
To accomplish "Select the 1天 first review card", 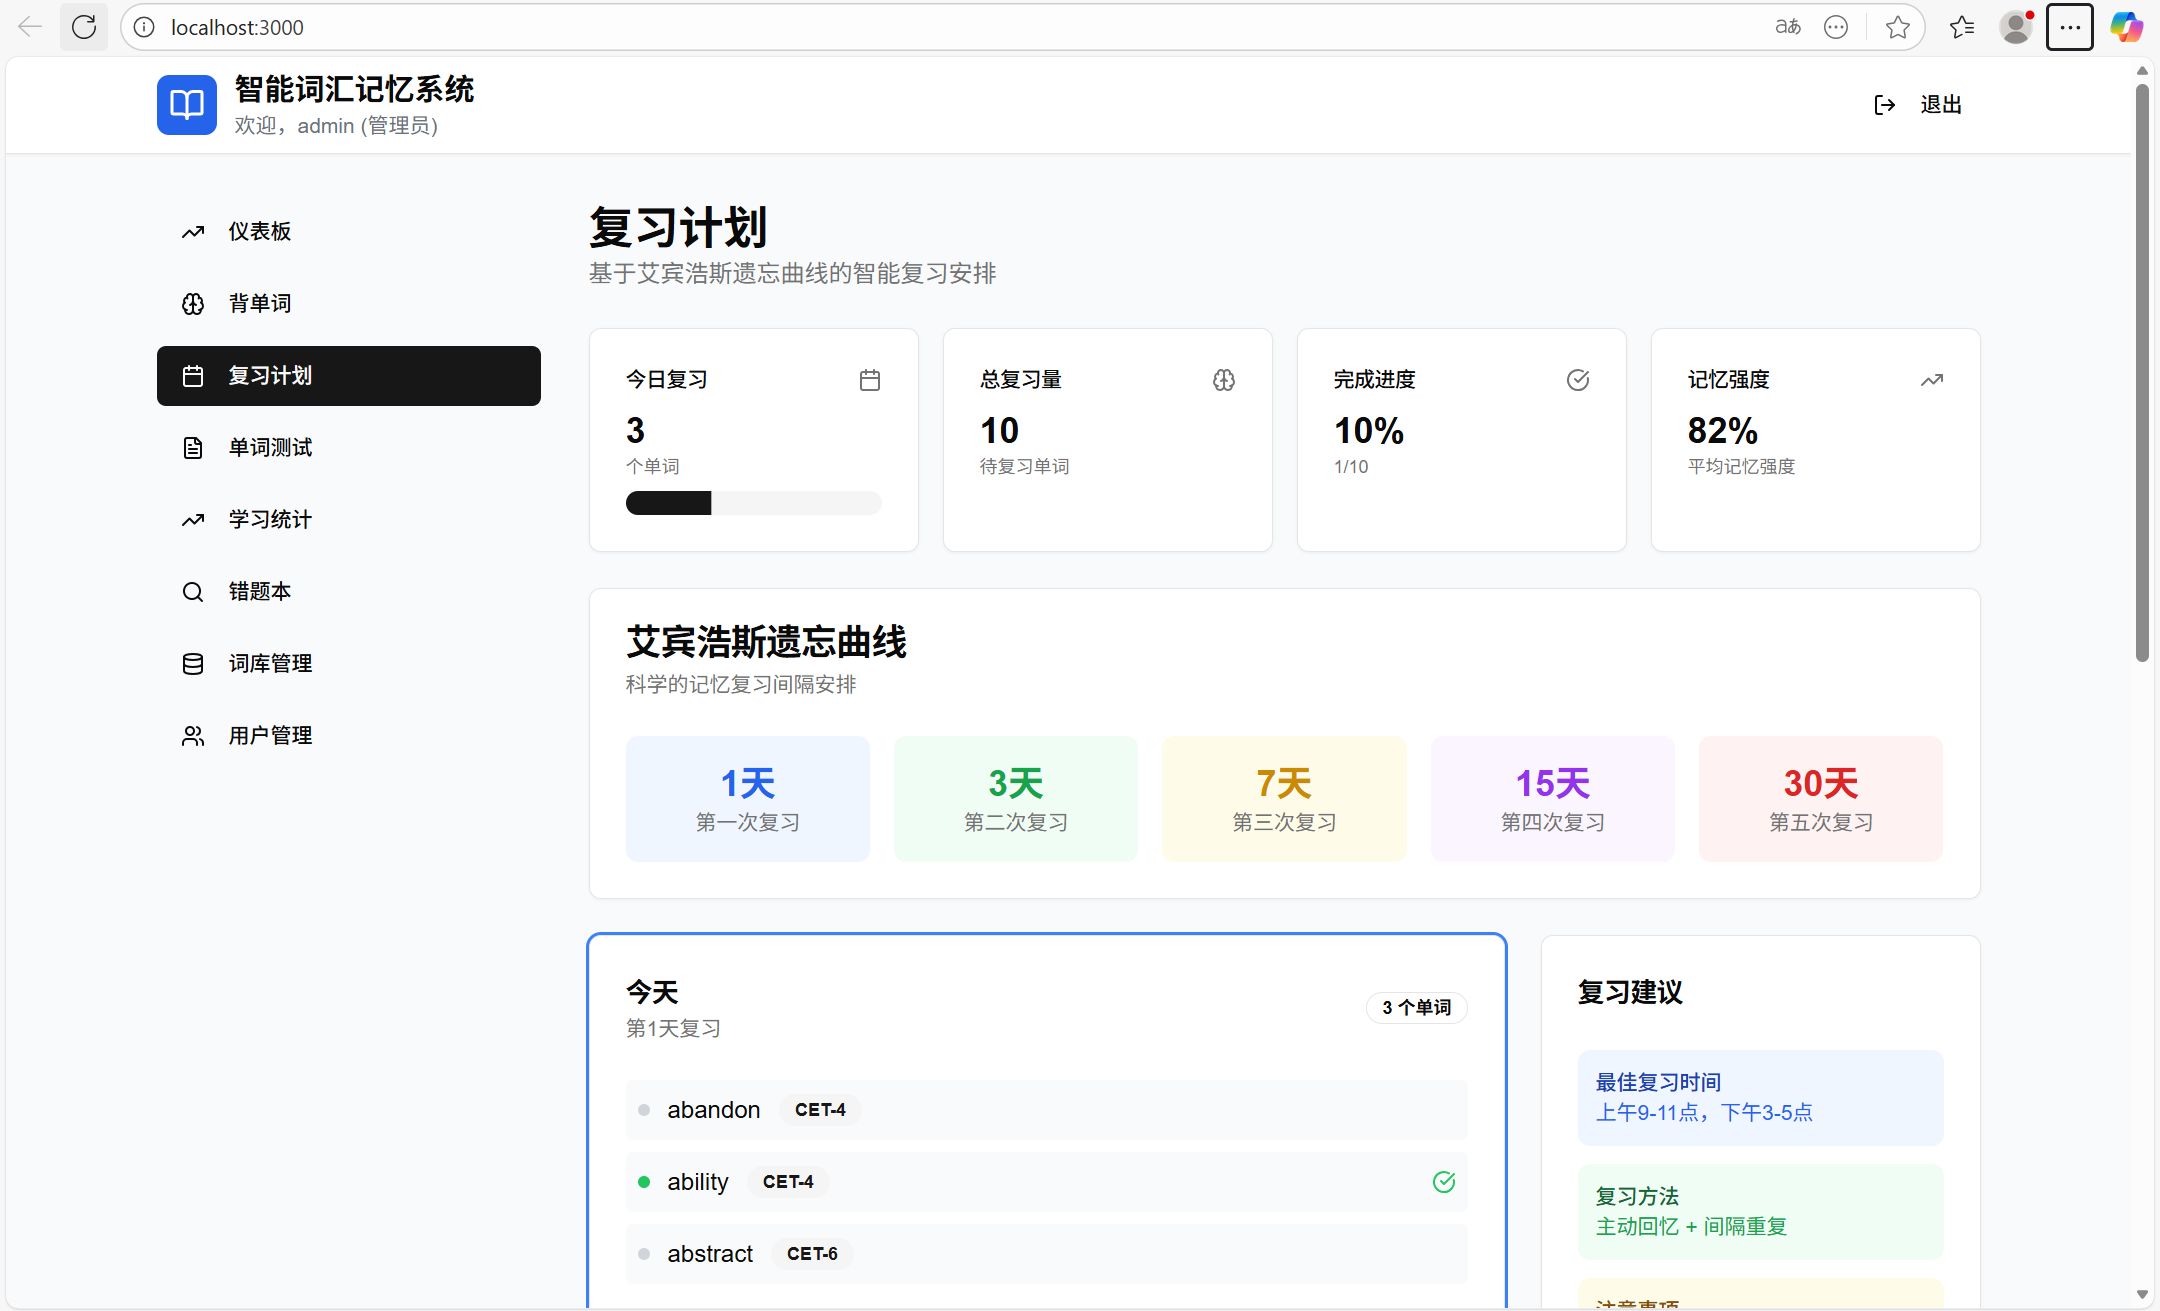I will point(746,798).
